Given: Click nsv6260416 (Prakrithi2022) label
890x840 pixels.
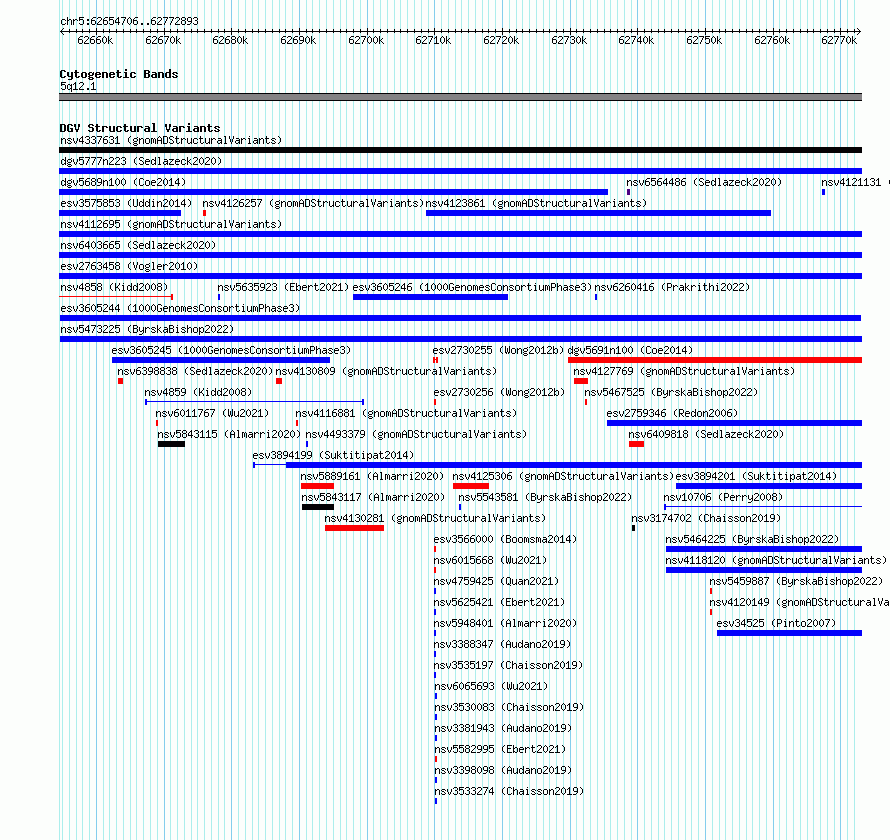Looking at the screenshot, I should (672, 287).
